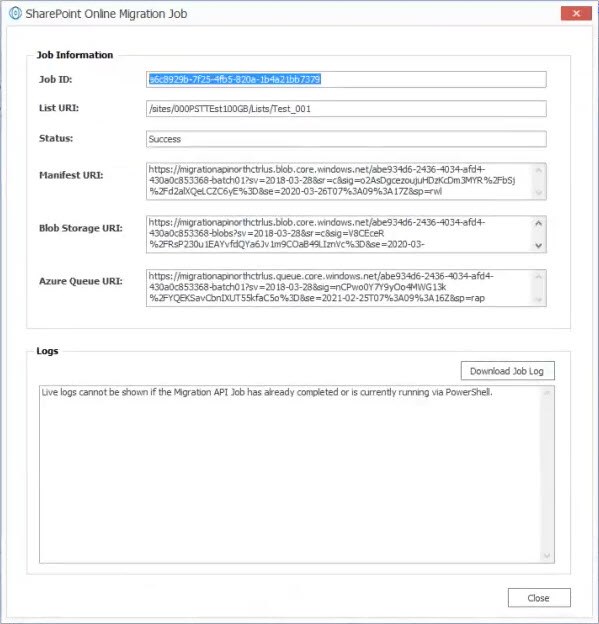Image resolution: width=599 pixels, height=624 pixels.
Task: Select the Job ID text field
Action: point(346,80)
